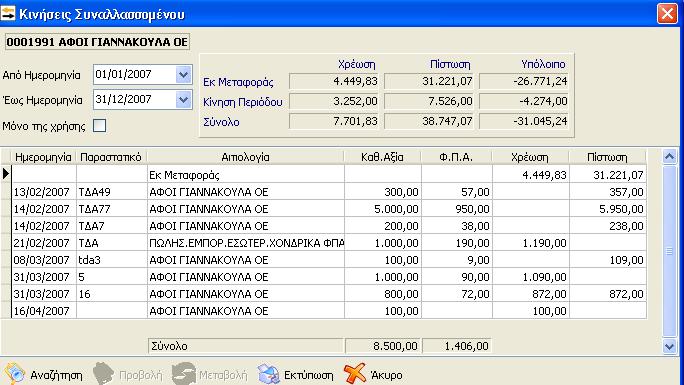Screen dimensions: 684x385
Task: Click the table scrollbar up arrow
Action: [670, 156]
